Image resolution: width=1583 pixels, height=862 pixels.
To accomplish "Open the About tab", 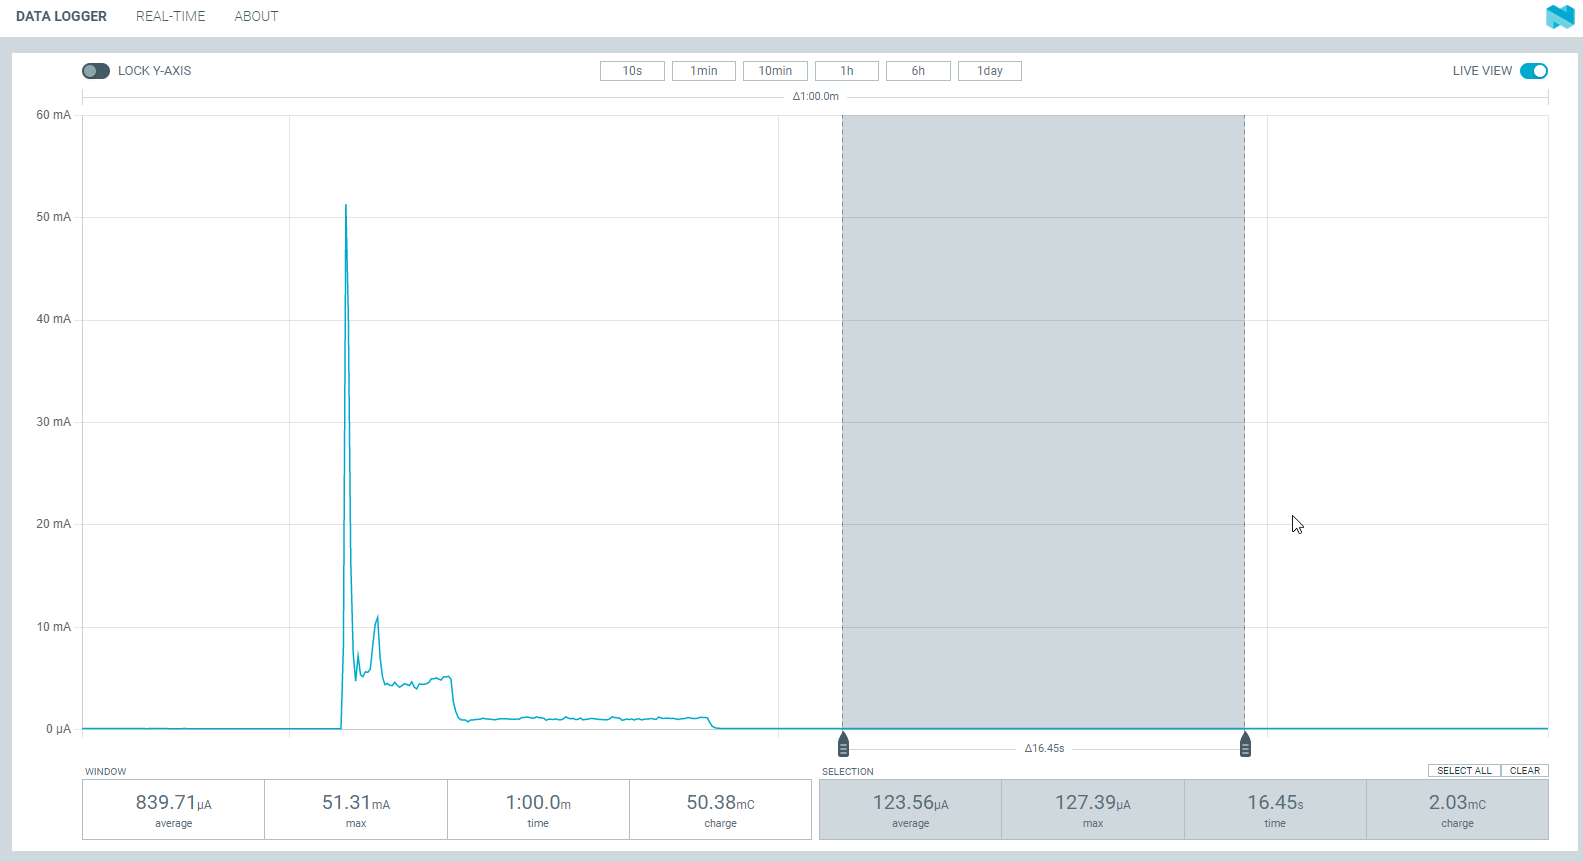I will point(256,17).
